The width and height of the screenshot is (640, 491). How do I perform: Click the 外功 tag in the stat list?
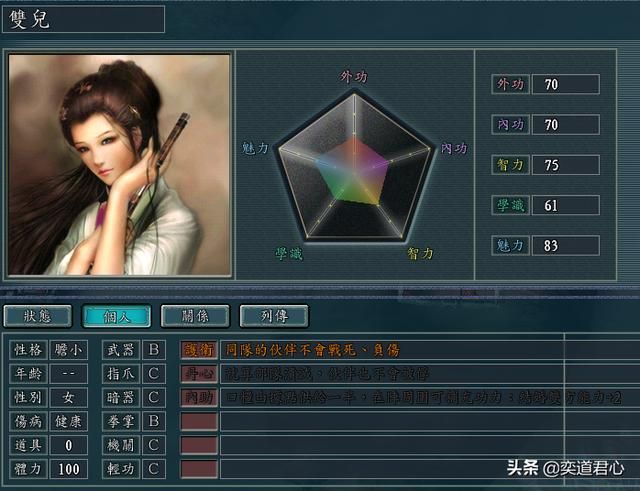pyautogui.click(x=510, y=84)
